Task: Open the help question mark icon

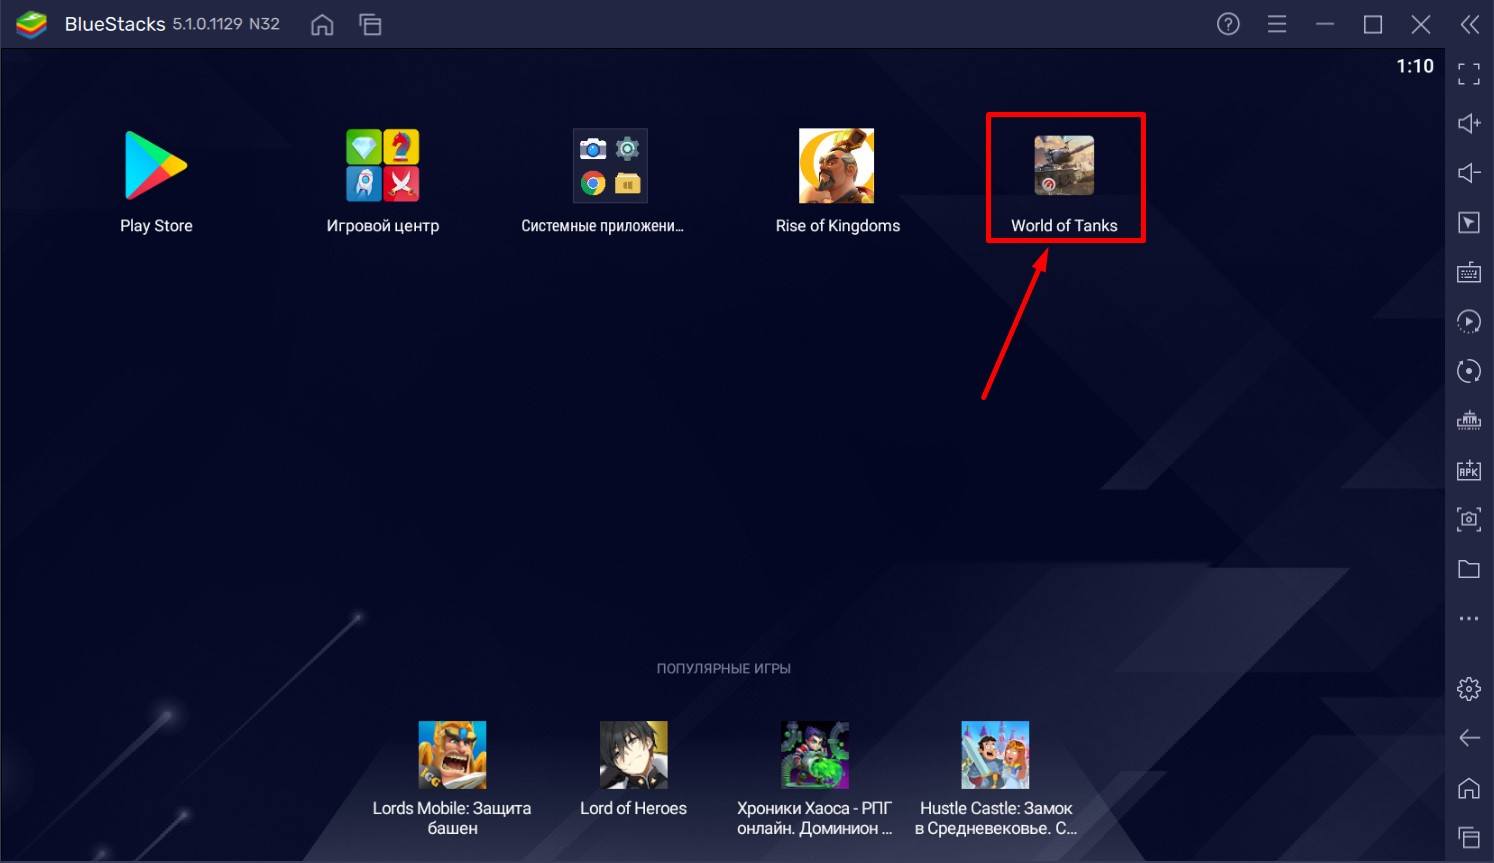Action: click(x=1228, y=25)
